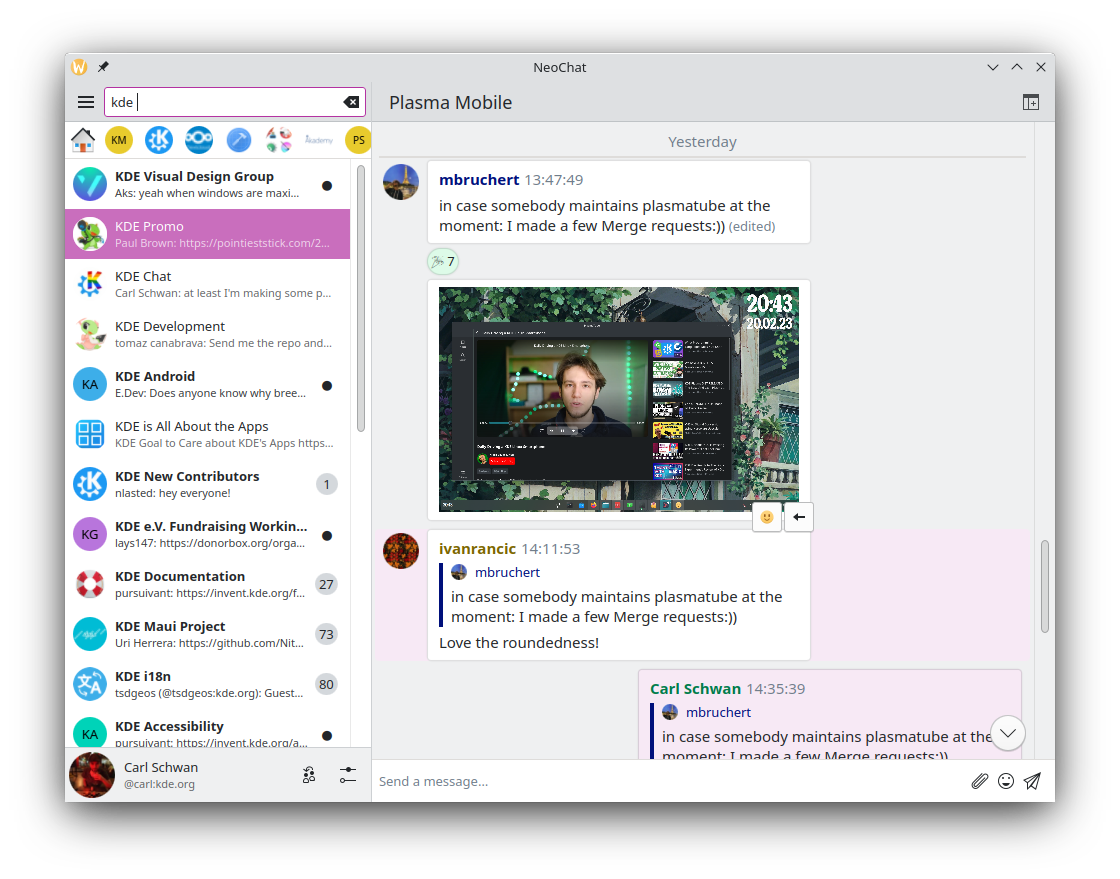Click mbruchert's avatar next to message

pyautogui.click(x=401, y=181)
